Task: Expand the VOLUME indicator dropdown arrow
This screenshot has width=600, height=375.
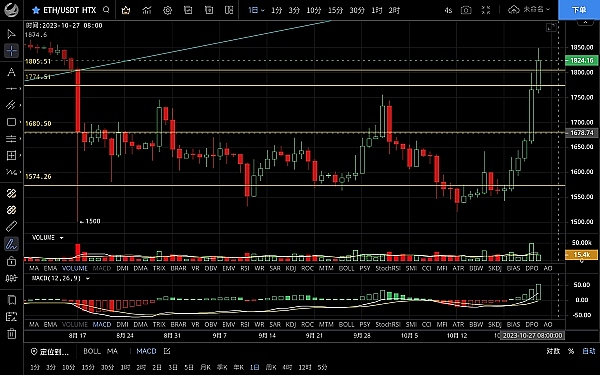Action: [x=61, y=238]
